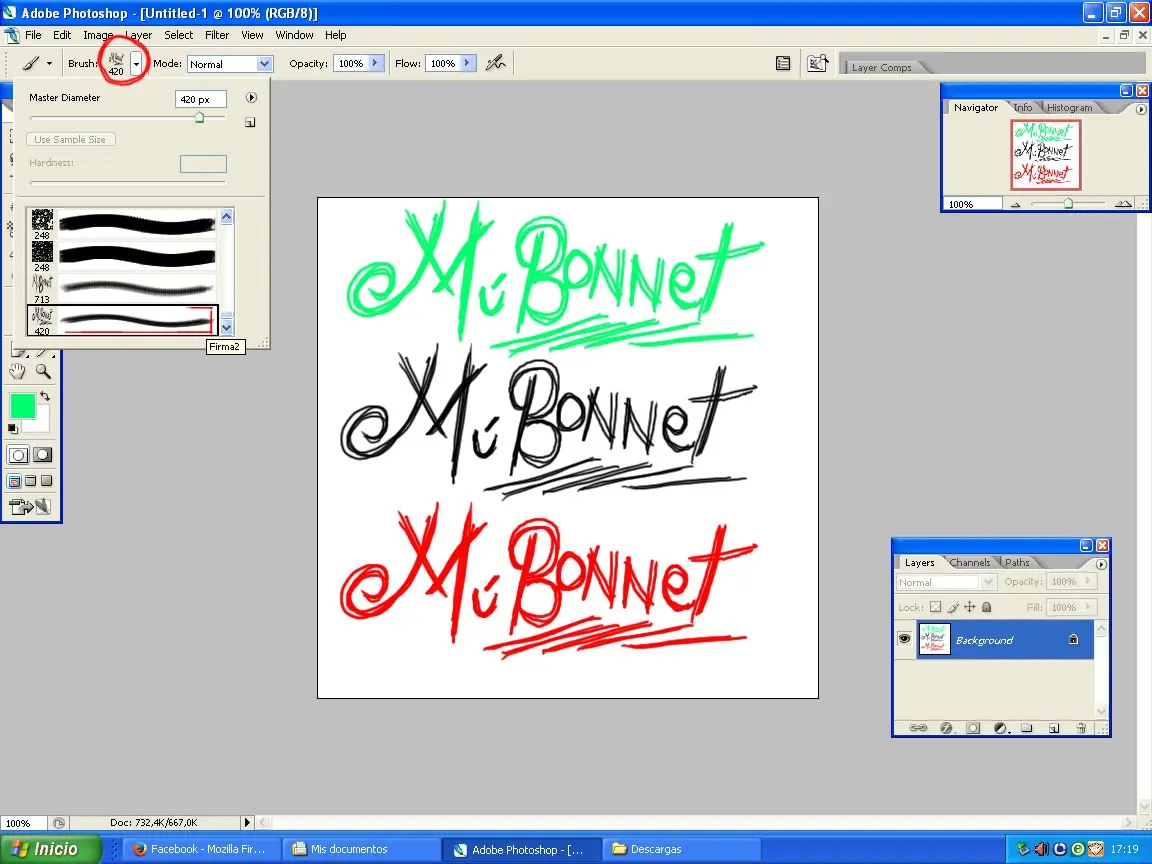Add a layer style with the f icon
The width and height of the screenshot is (1152, 864).
pyautogui.click(x=947, y=728)
